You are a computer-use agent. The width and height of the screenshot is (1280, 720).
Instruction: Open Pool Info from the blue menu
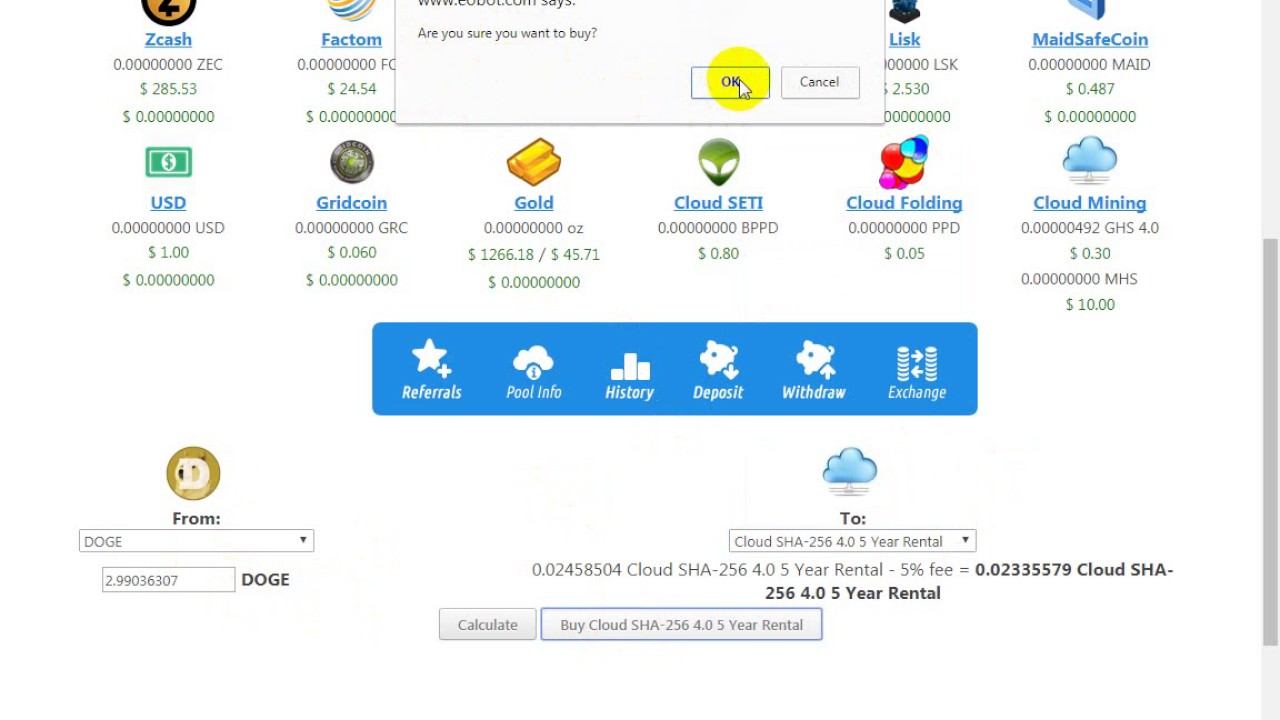point(533,371)
